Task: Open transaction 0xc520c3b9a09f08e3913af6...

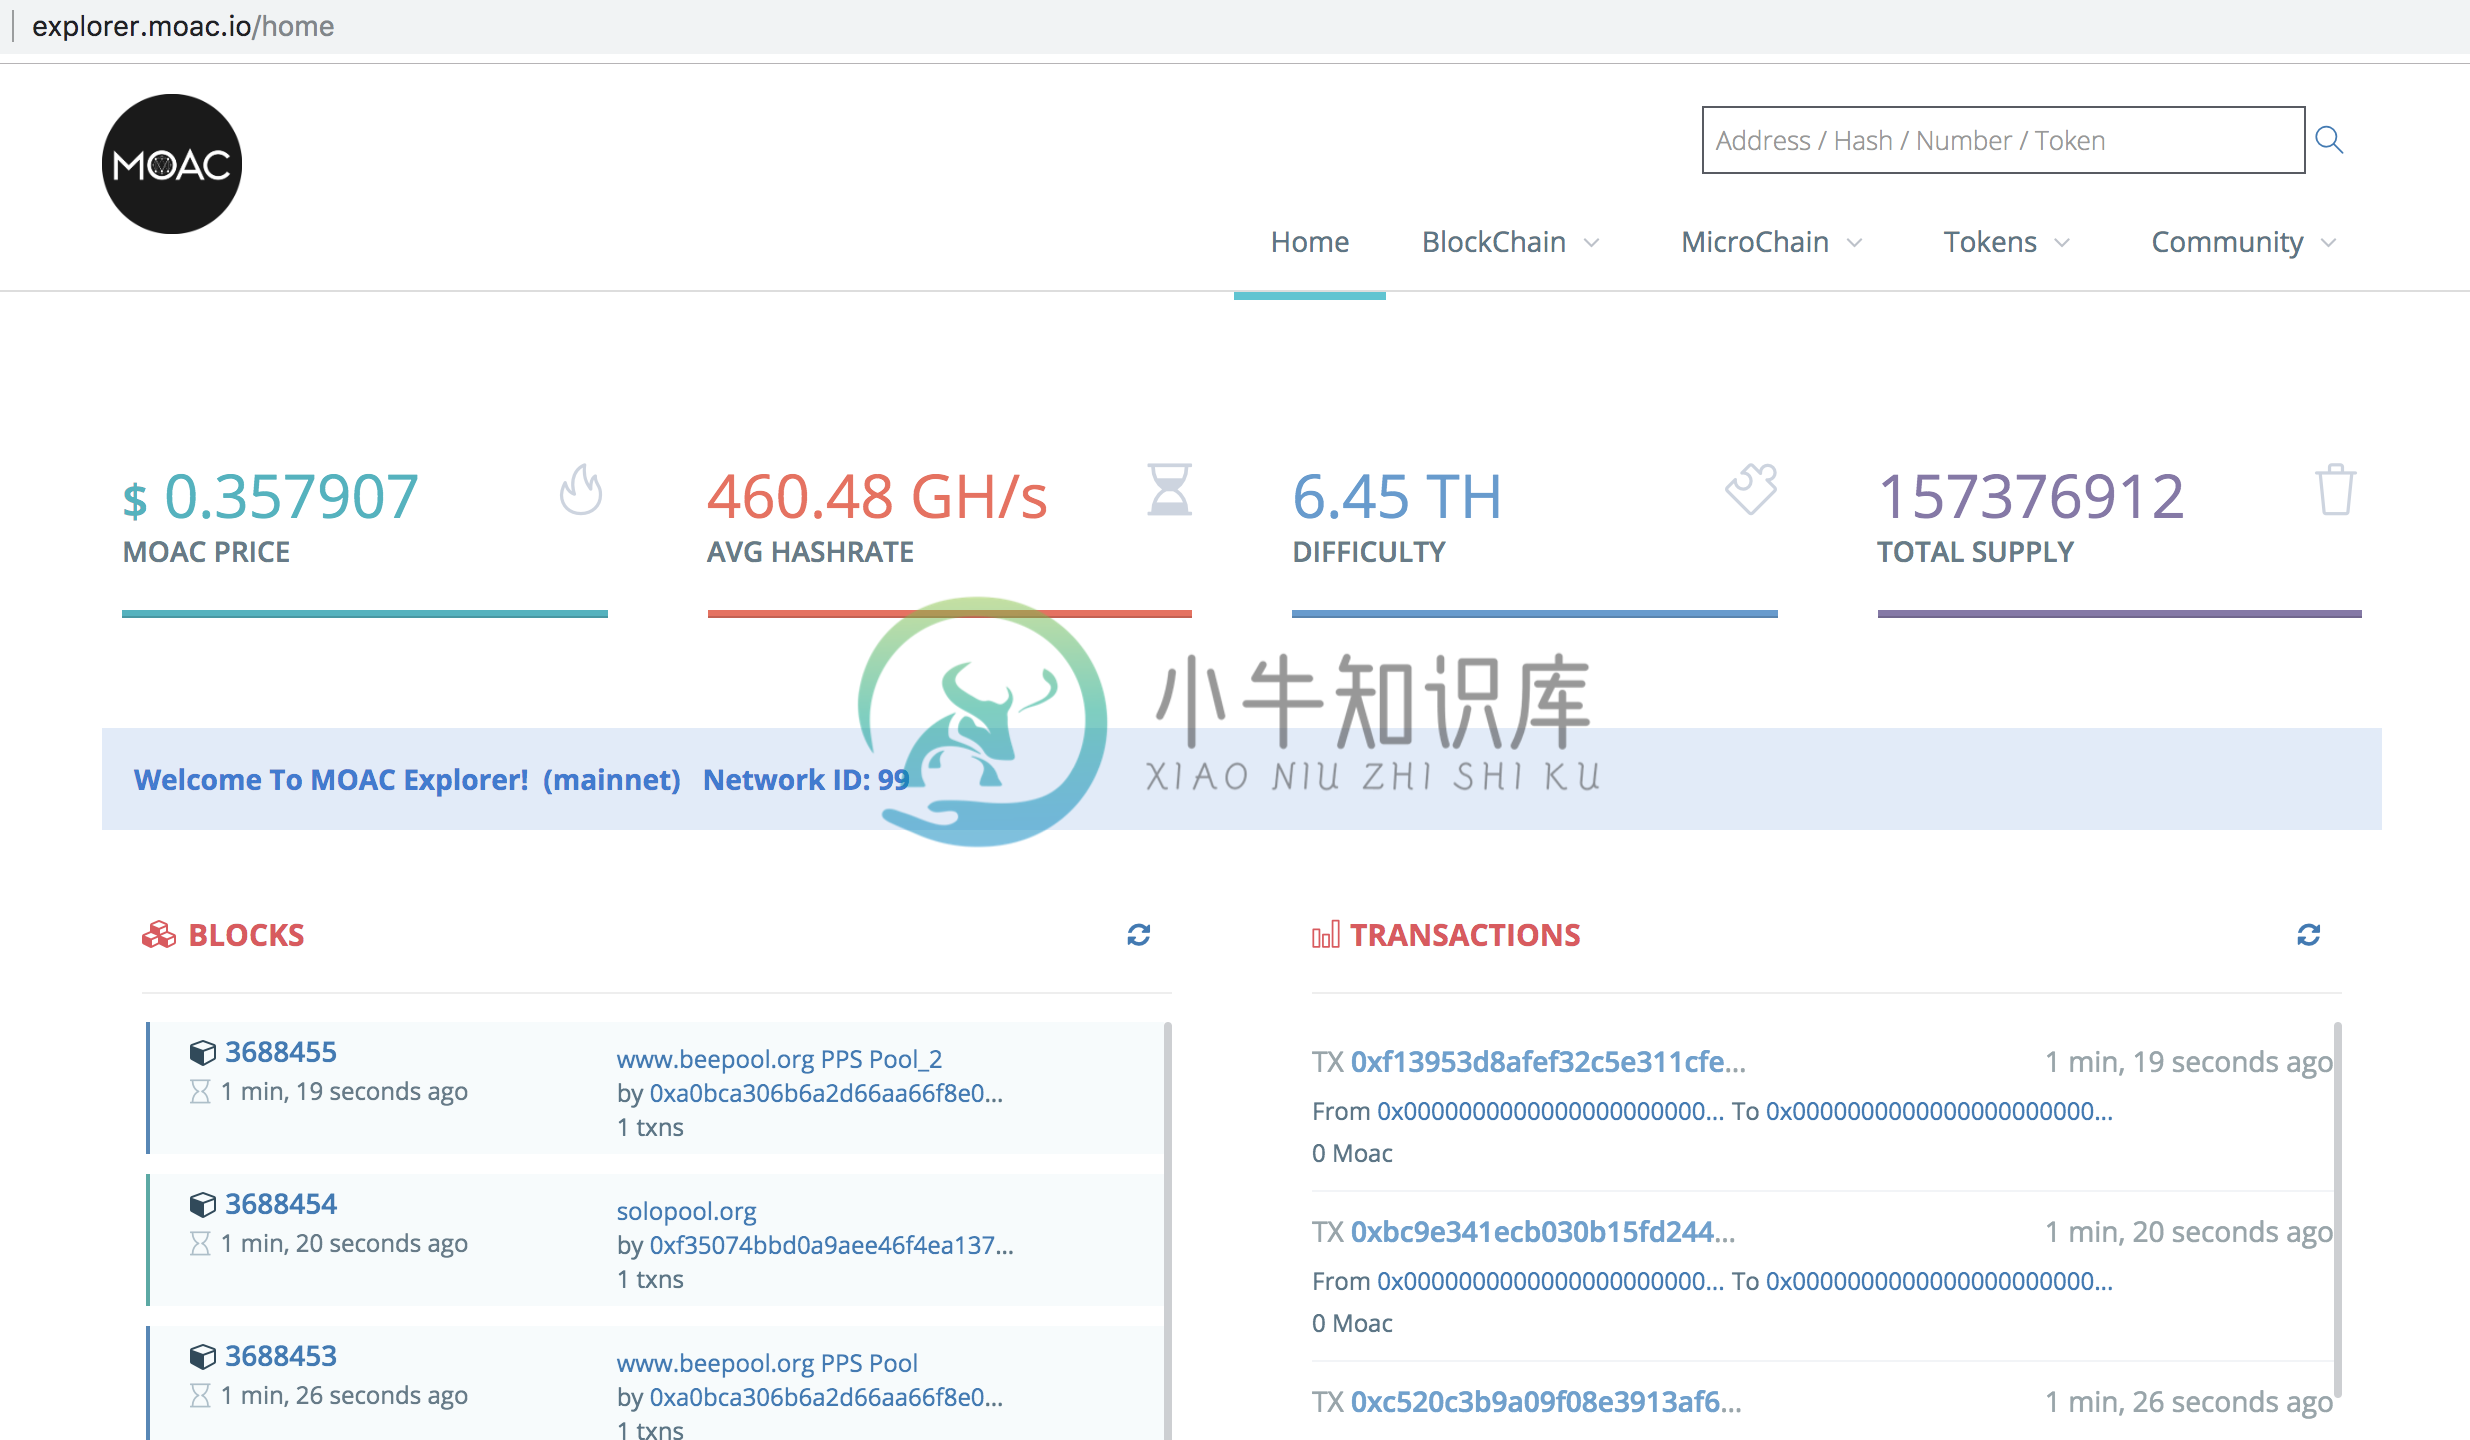Action: click(1546, 1401)
